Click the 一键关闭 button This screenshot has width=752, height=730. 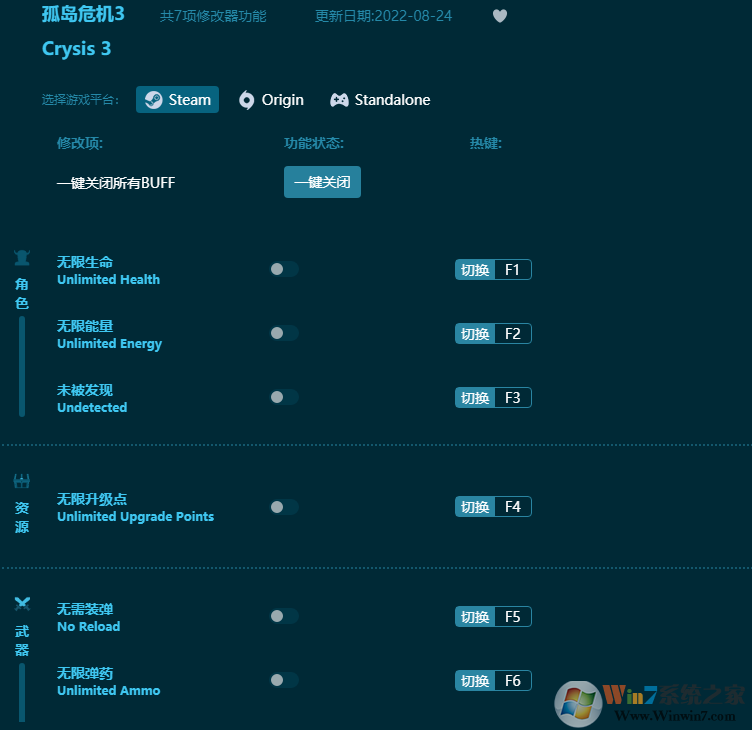pos(322,182)
